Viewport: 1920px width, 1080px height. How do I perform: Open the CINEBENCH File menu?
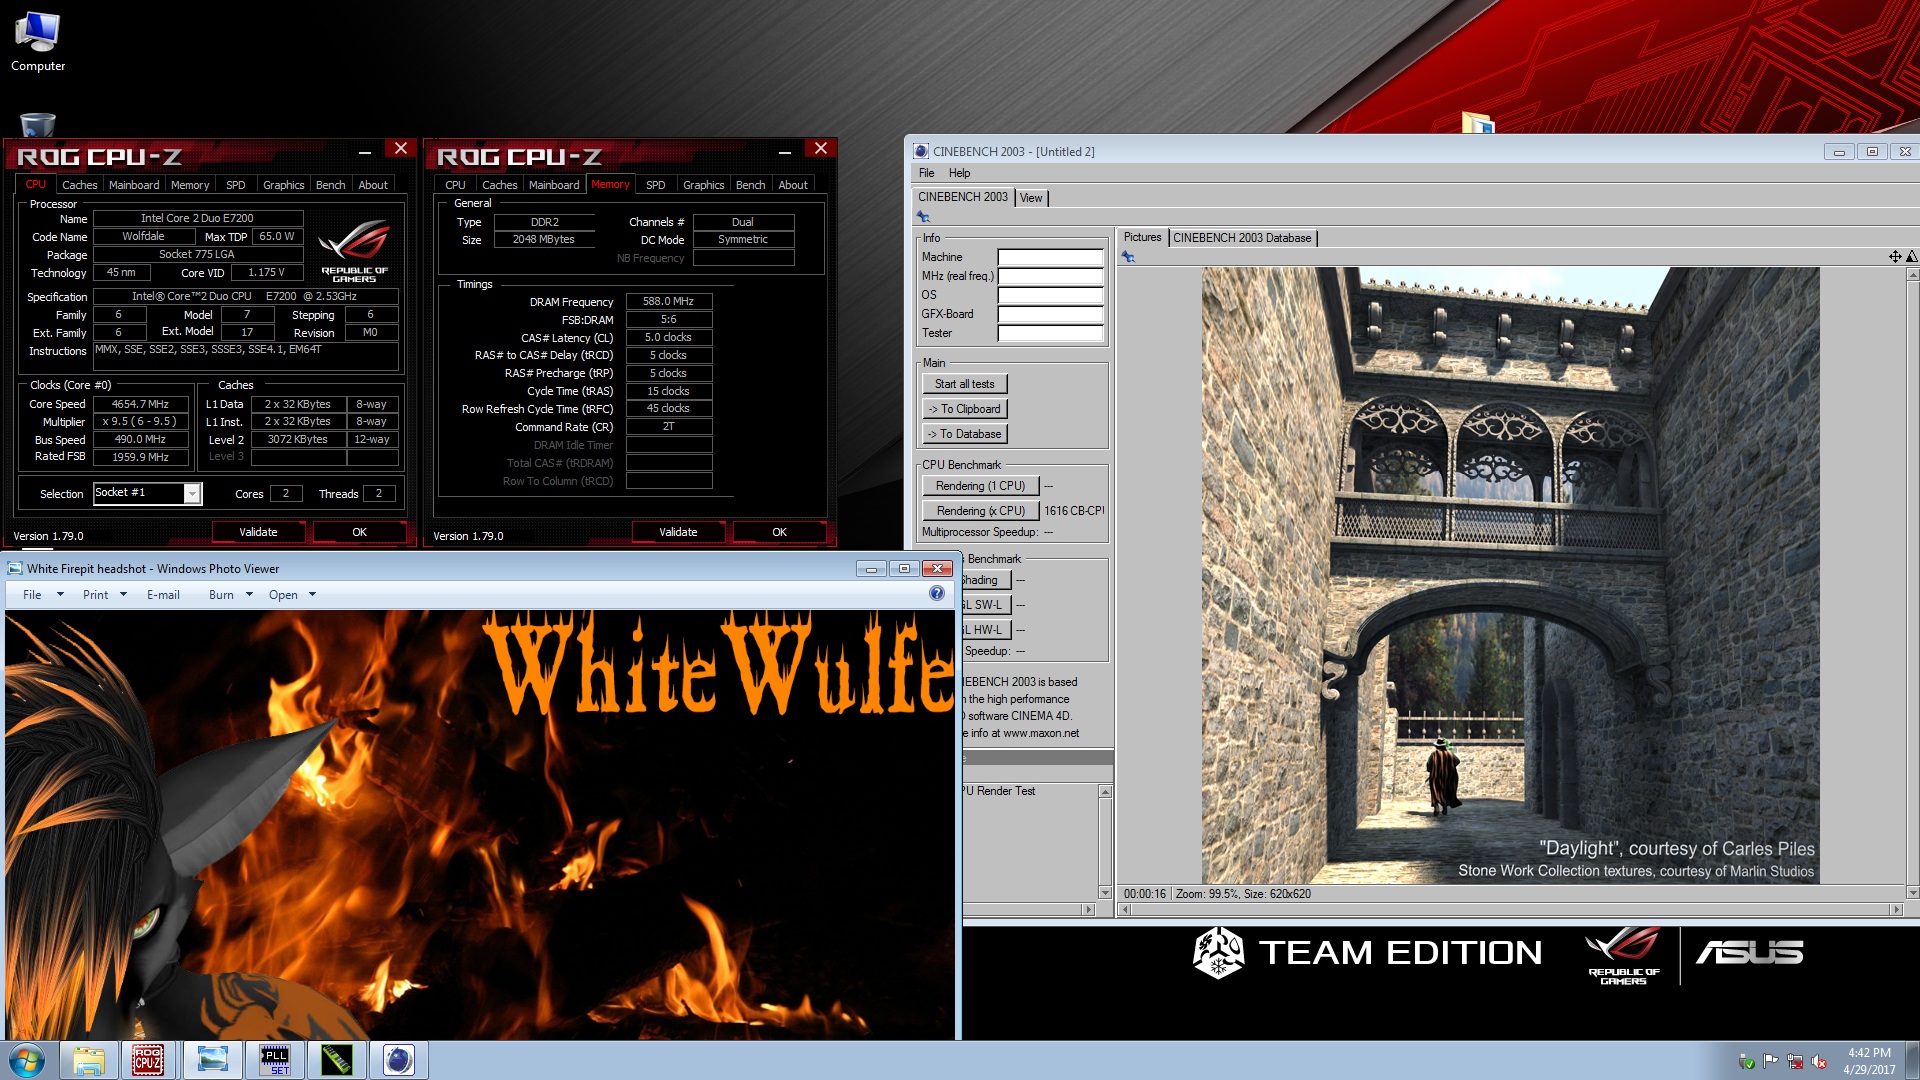[926, 173]
